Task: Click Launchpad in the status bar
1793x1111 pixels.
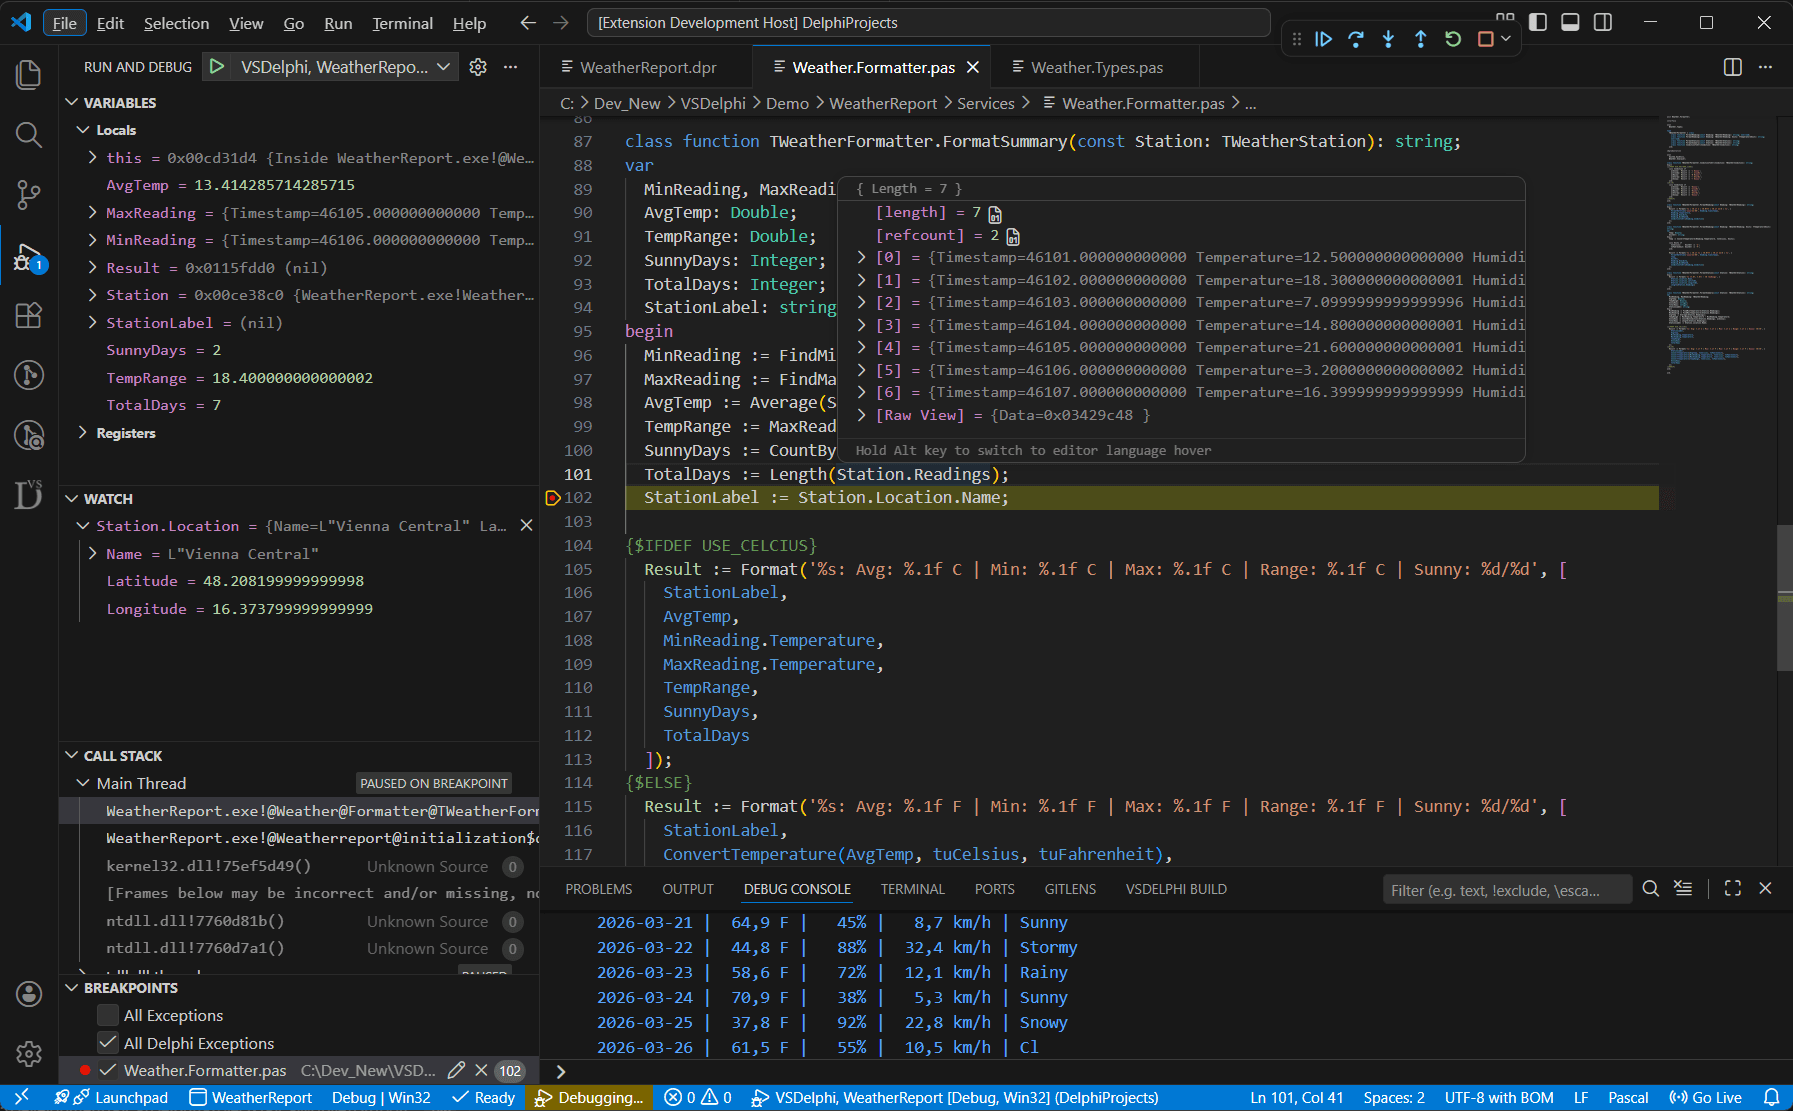Action: point(131,1097)
